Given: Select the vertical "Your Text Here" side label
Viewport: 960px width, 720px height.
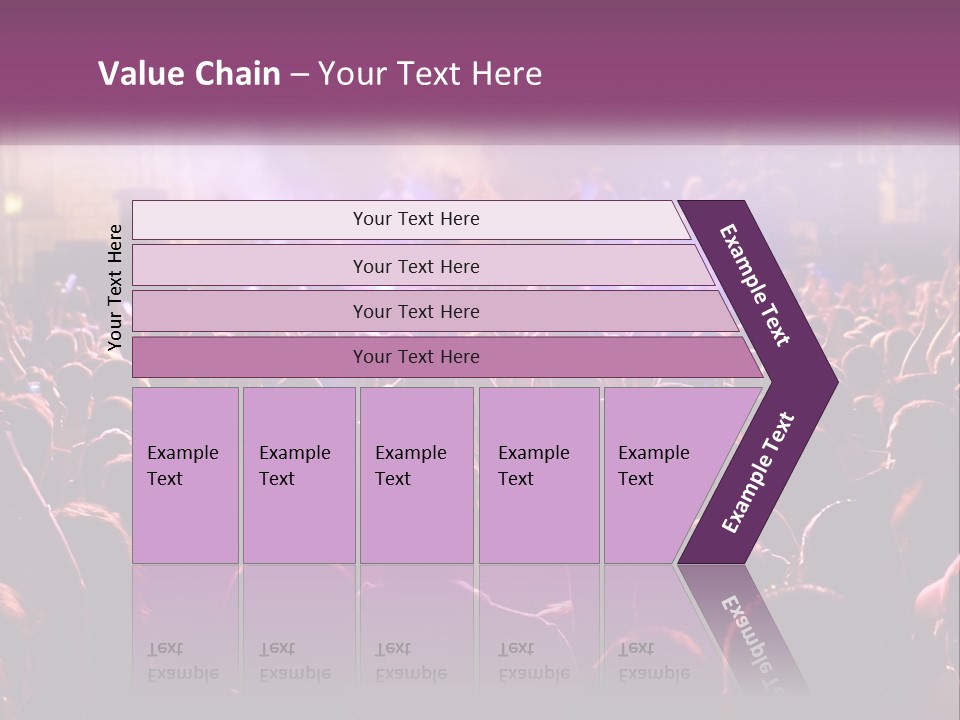Looking at the screenshot, I should point(115,287).
